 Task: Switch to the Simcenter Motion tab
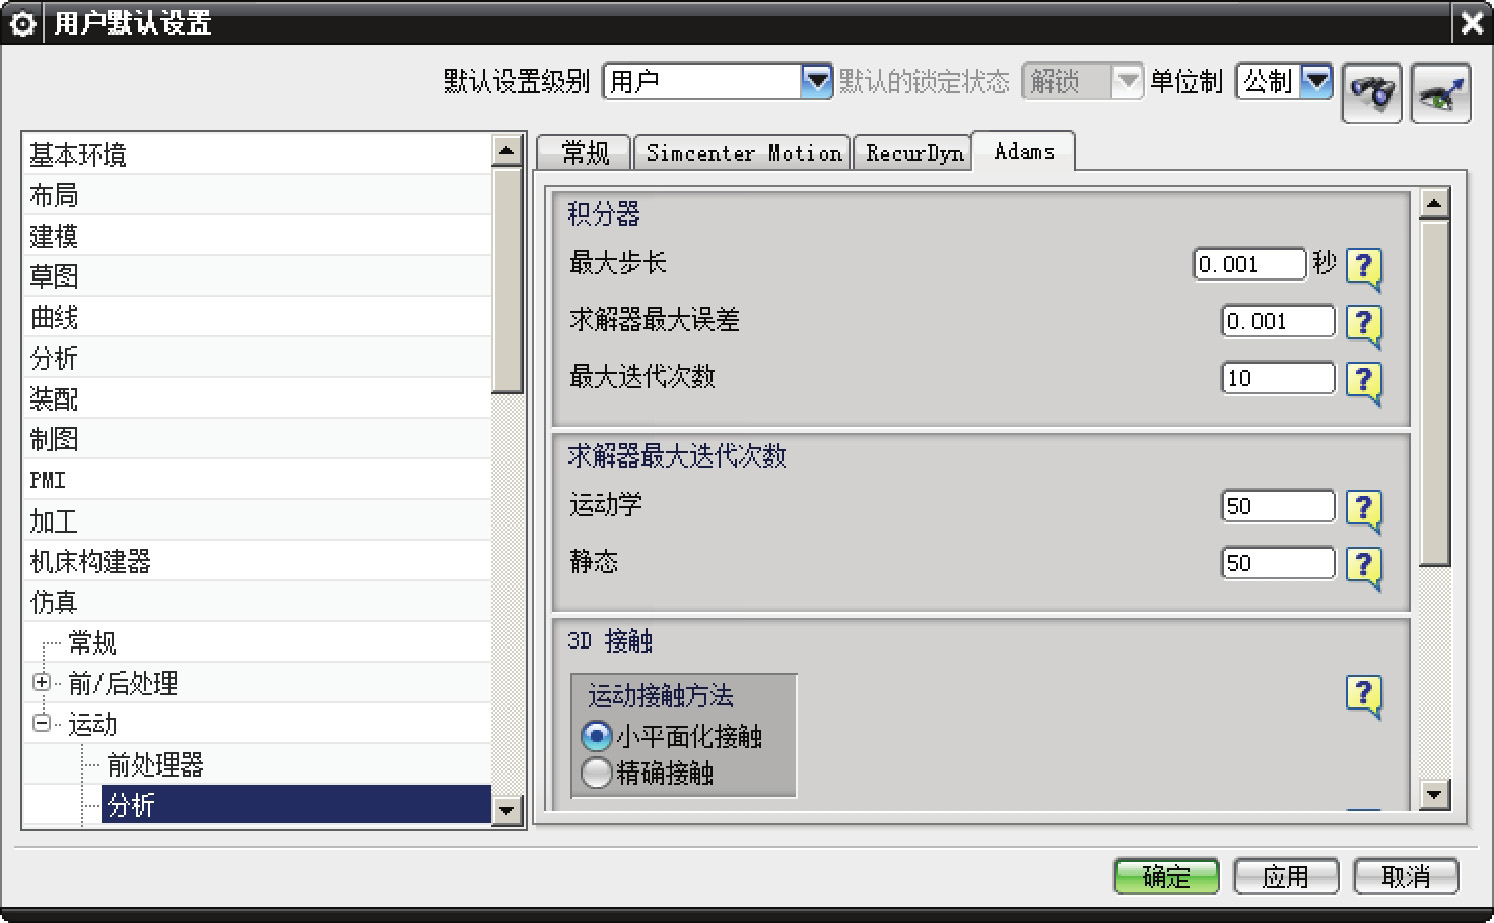pos(743,153)
